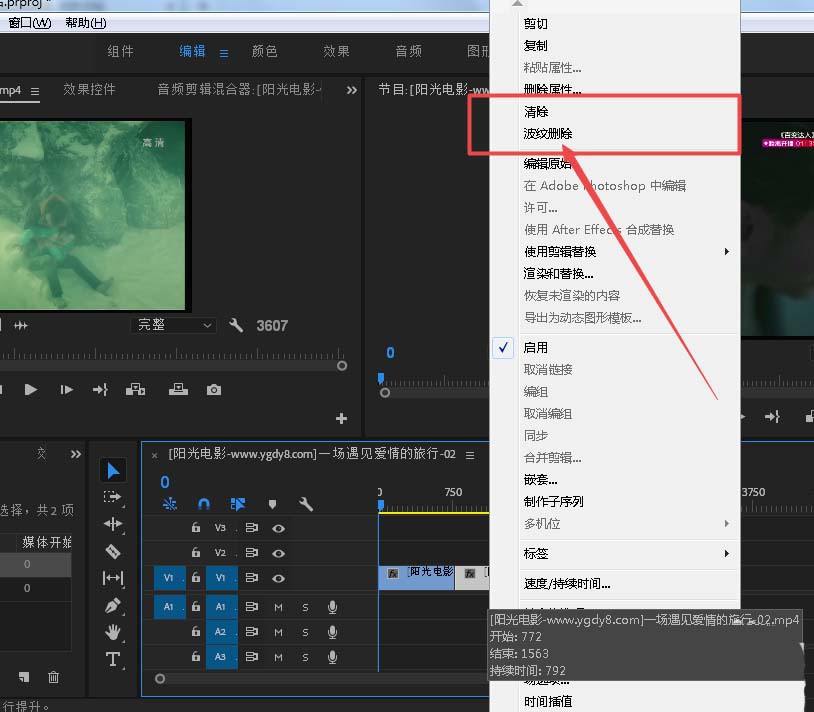
Task: Switch to the 颜色 workspace tab
Action: coord(264,52)
